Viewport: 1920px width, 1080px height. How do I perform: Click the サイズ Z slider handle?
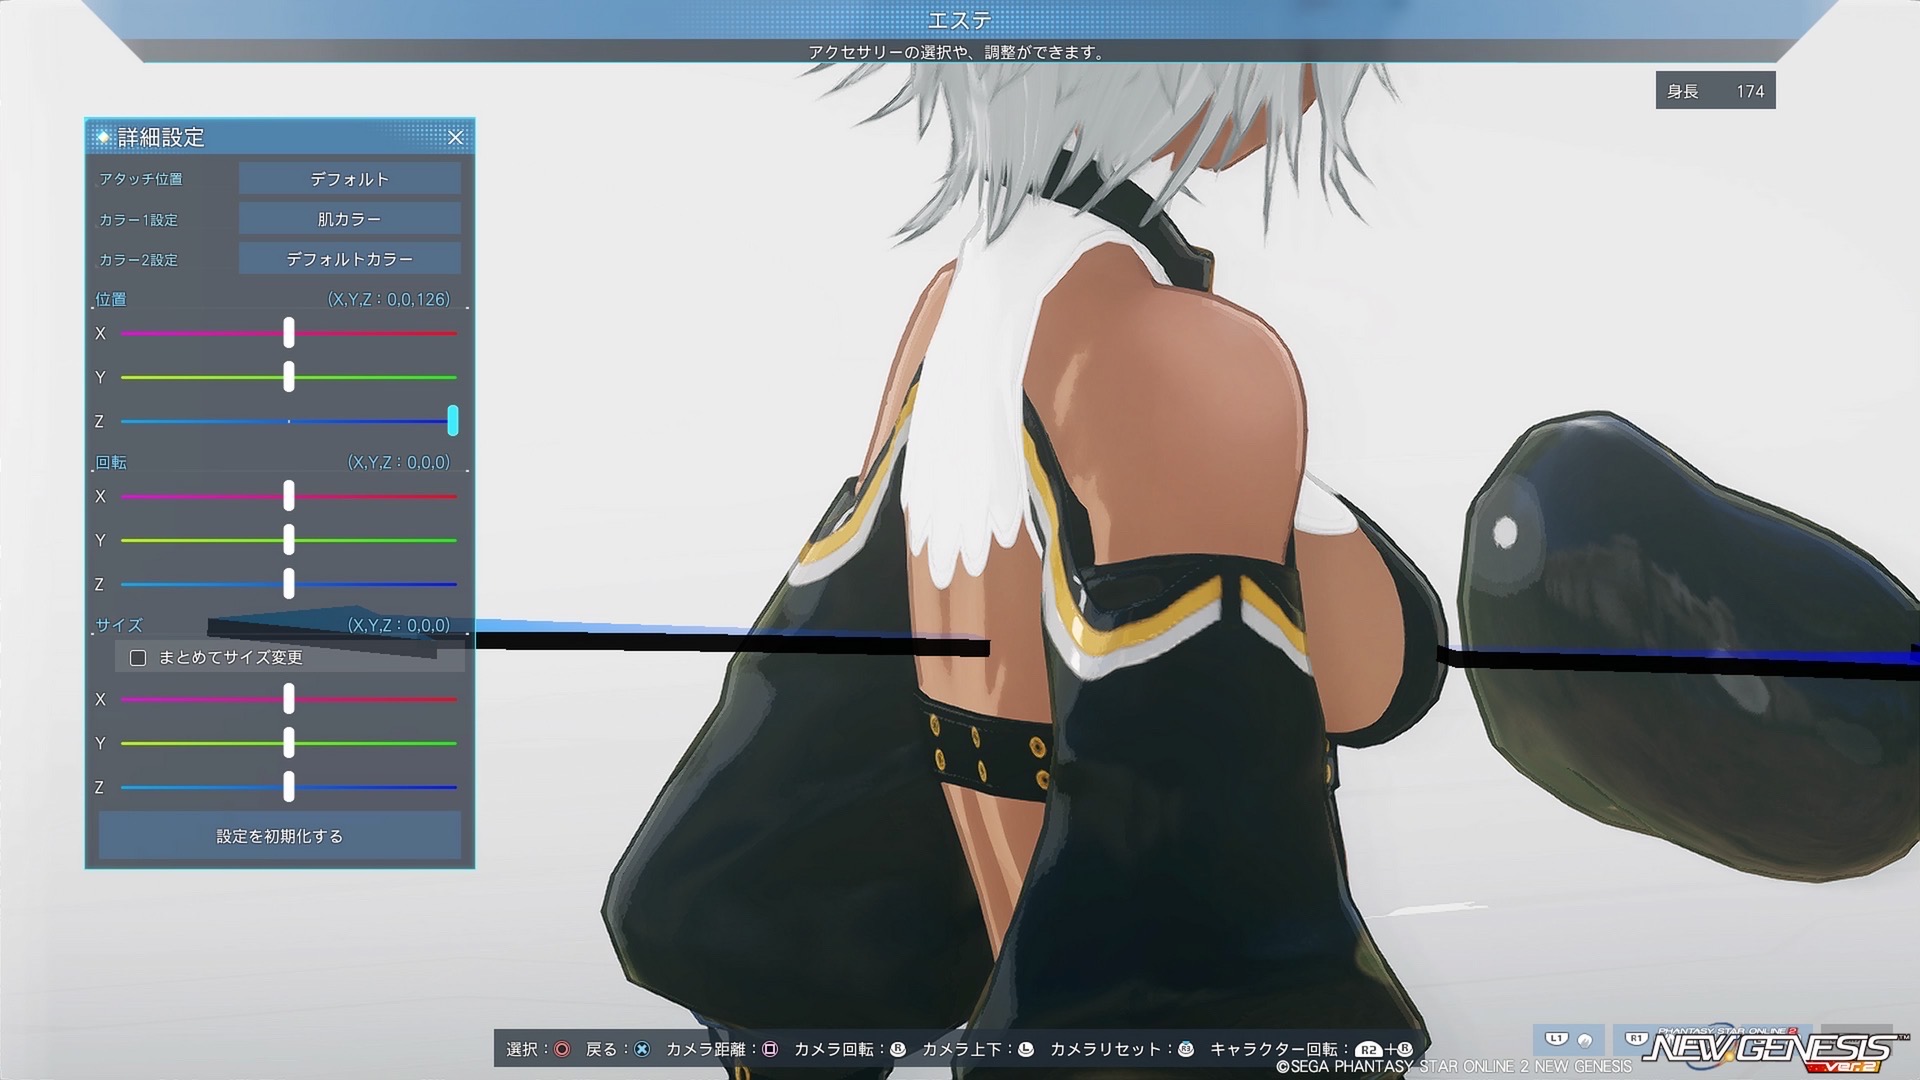[289, 787]
